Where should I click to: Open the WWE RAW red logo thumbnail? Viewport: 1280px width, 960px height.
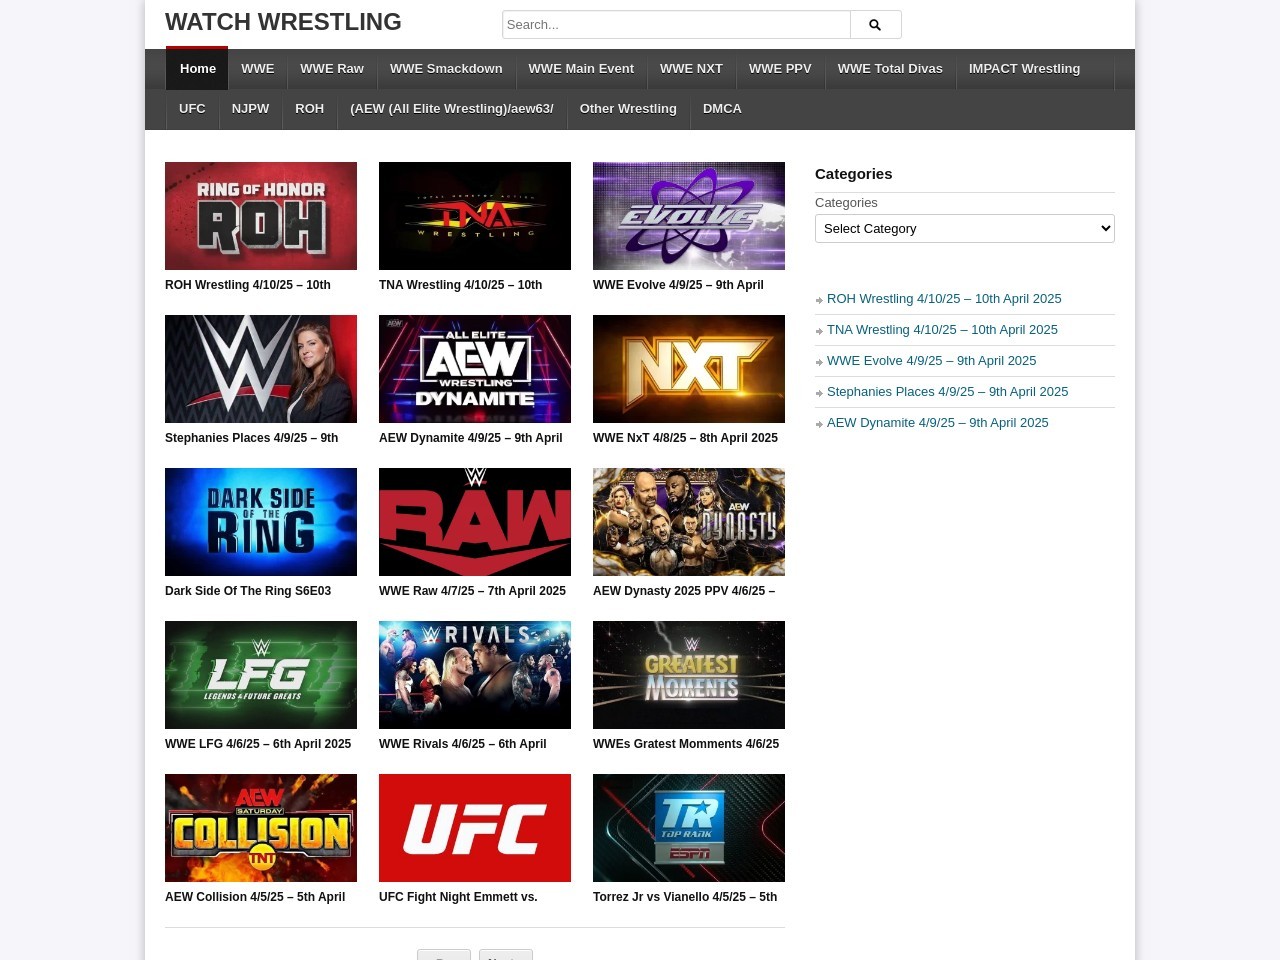[475, 522]
